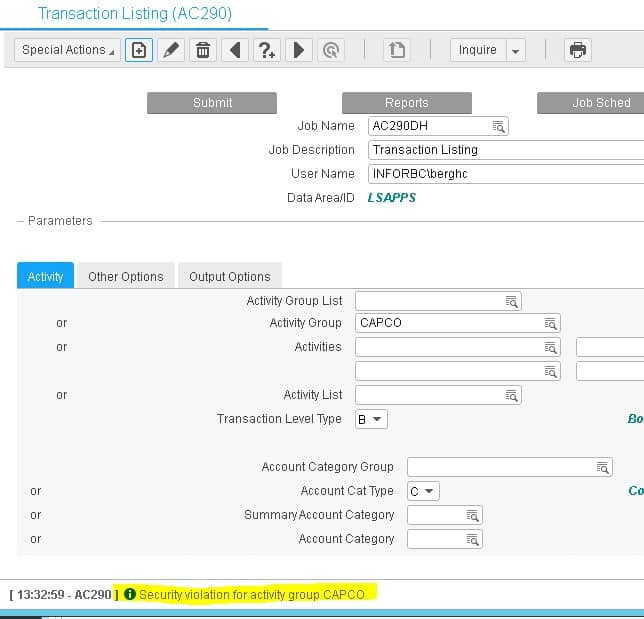Open the Special Actions menu

pyautogui.click(x=67, y=50)
